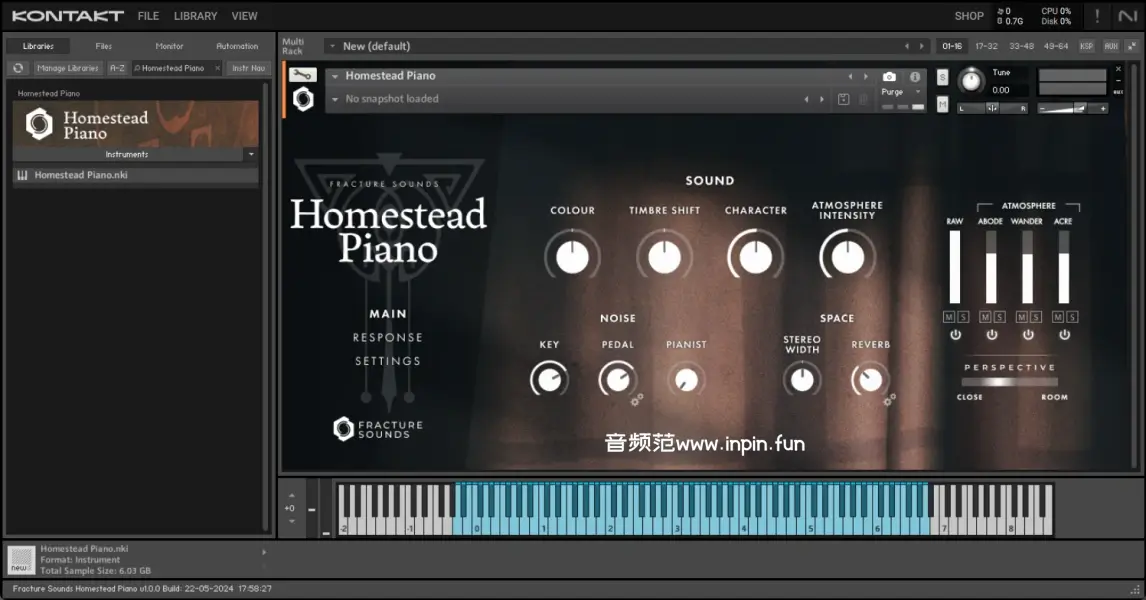Toggle WANDER mic power button
Screen dimensions: 1146x600
pyautogui.click(x=1028, y=335)
